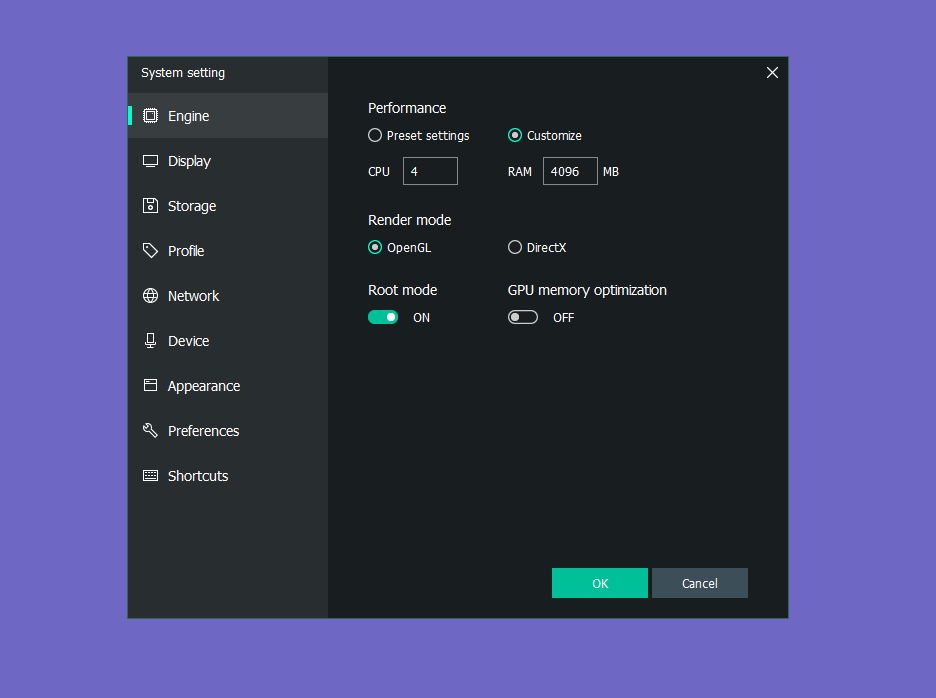Click Cancel to discard changes
The image size is (936, 698).
(699, 583)
